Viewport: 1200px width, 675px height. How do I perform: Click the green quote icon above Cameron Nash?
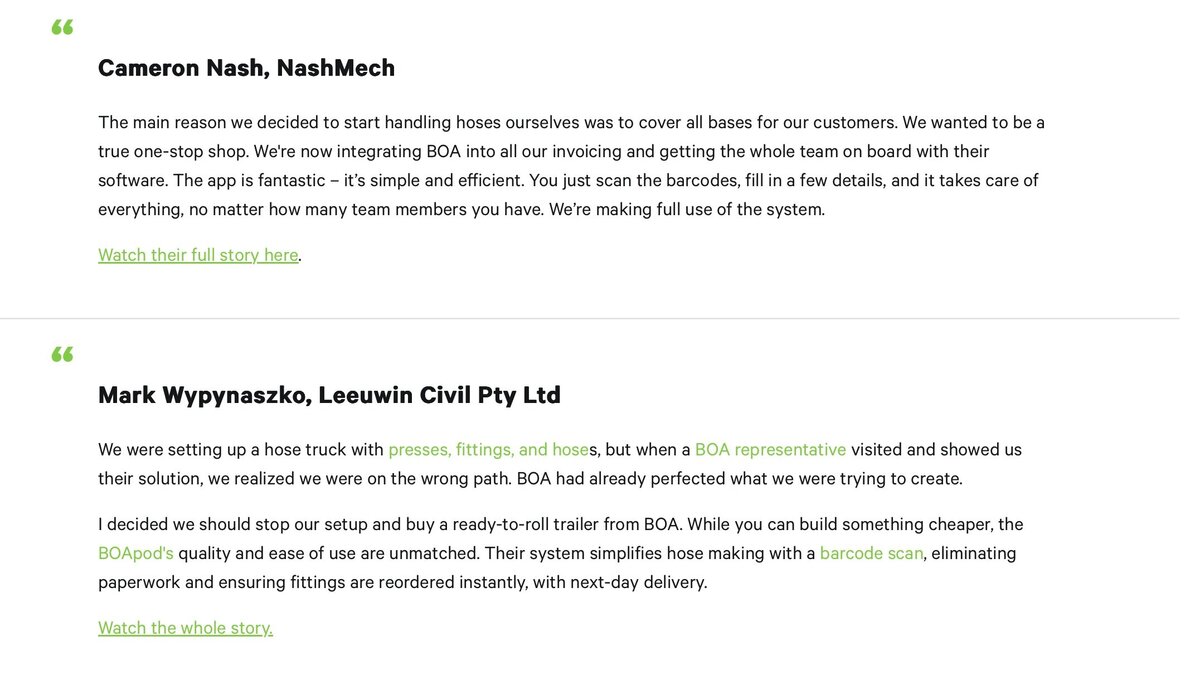tap(62, 27)
